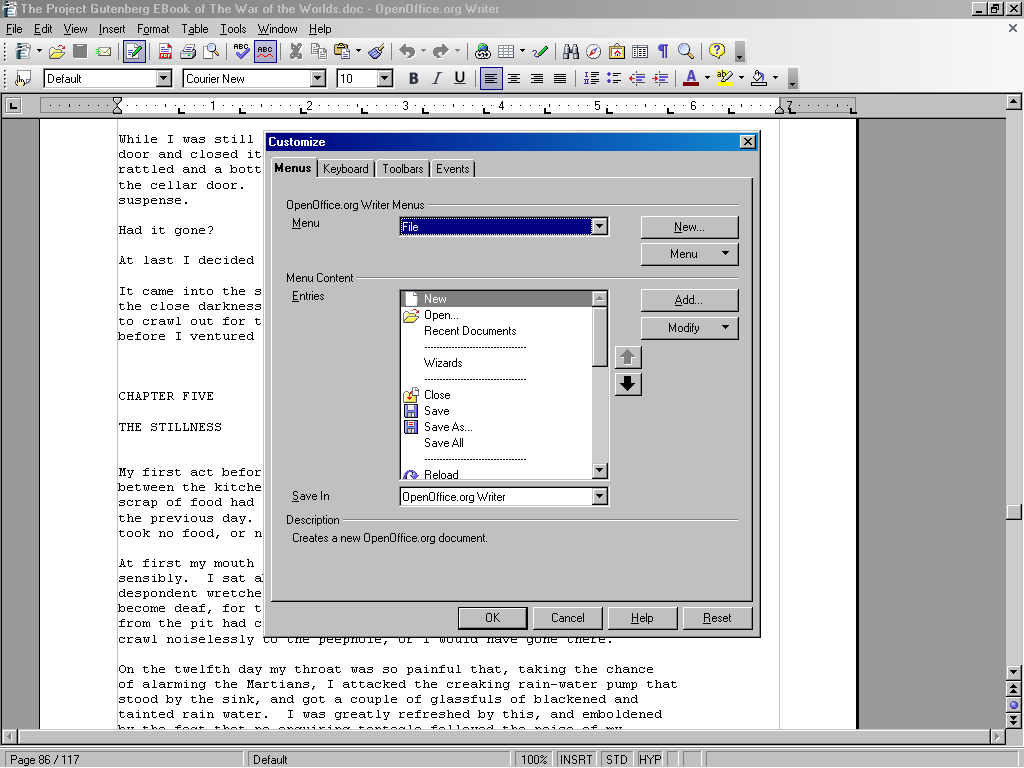Open the Toolbars tab in Customize
1024x768 pixels.
click(402, 169)
